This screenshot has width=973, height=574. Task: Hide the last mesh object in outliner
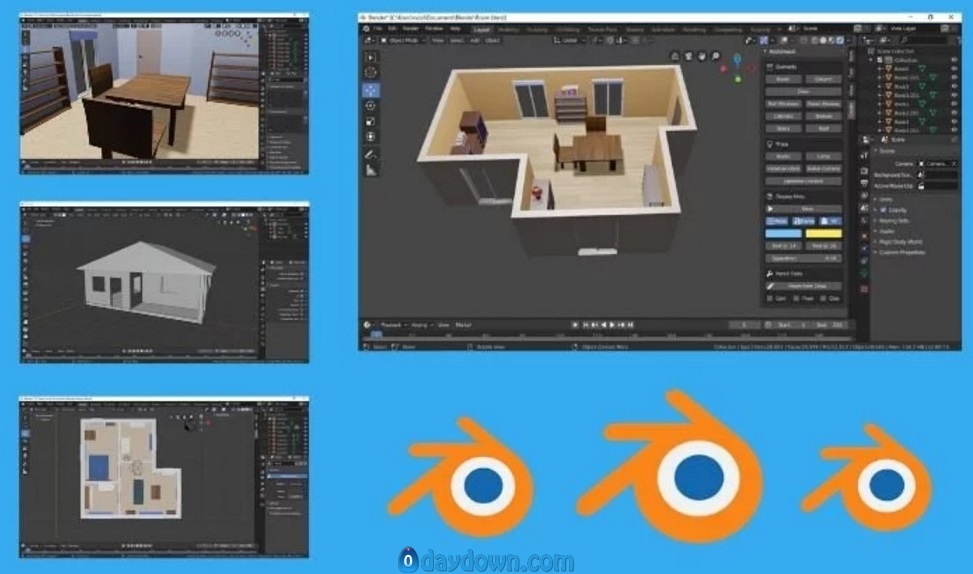[x=954, y=130]
